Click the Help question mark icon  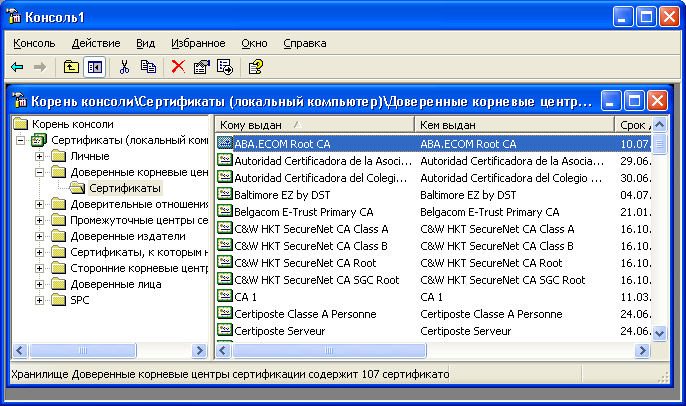click(256, 67)
